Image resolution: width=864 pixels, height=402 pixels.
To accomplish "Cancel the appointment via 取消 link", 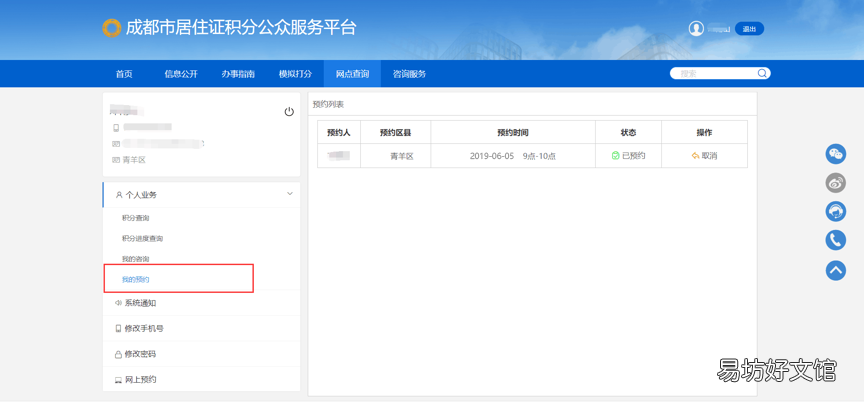I will [709, 156].
